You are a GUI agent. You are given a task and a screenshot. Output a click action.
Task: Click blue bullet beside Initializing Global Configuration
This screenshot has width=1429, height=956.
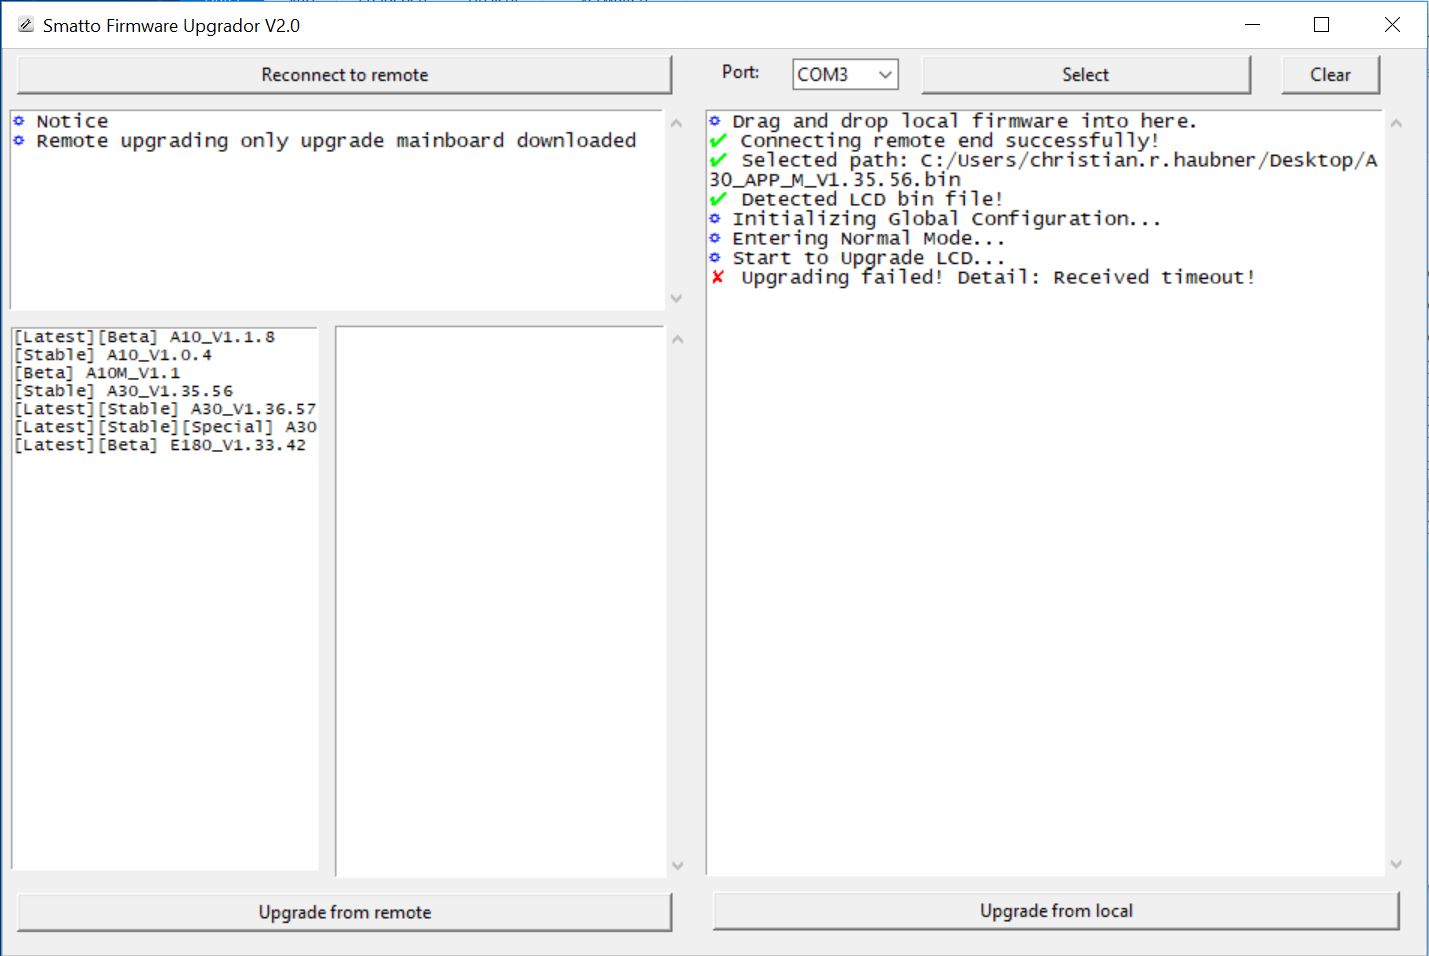tap(715, 218)
